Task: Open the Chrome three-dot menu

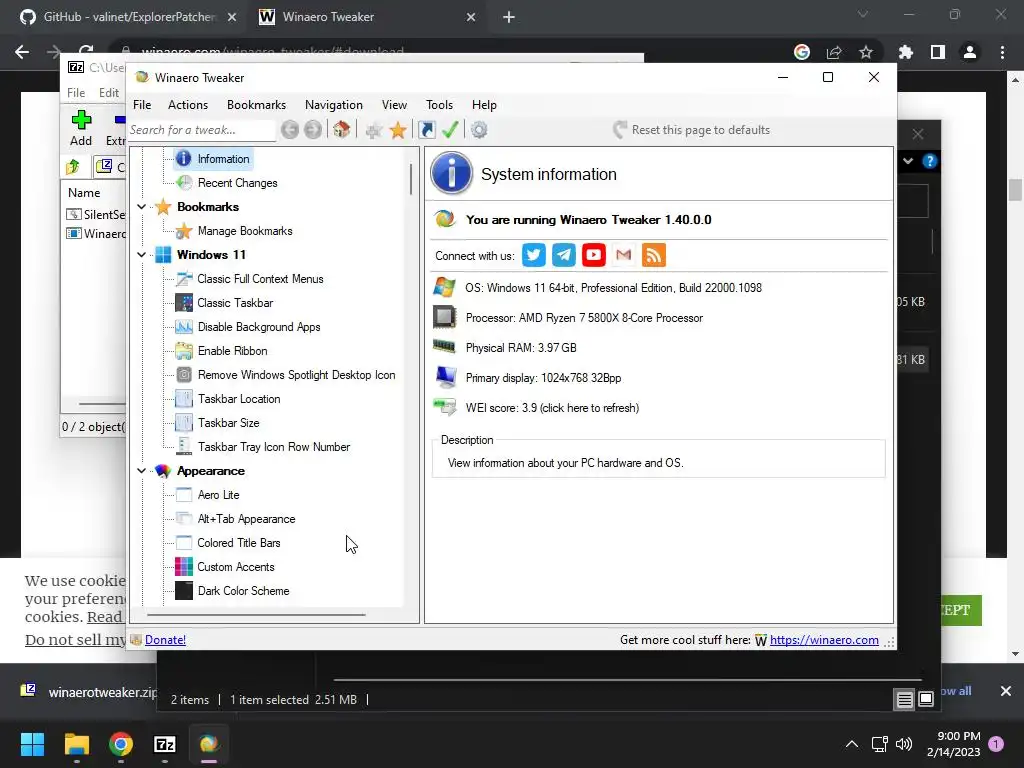Action: [x=1002, y=52]
